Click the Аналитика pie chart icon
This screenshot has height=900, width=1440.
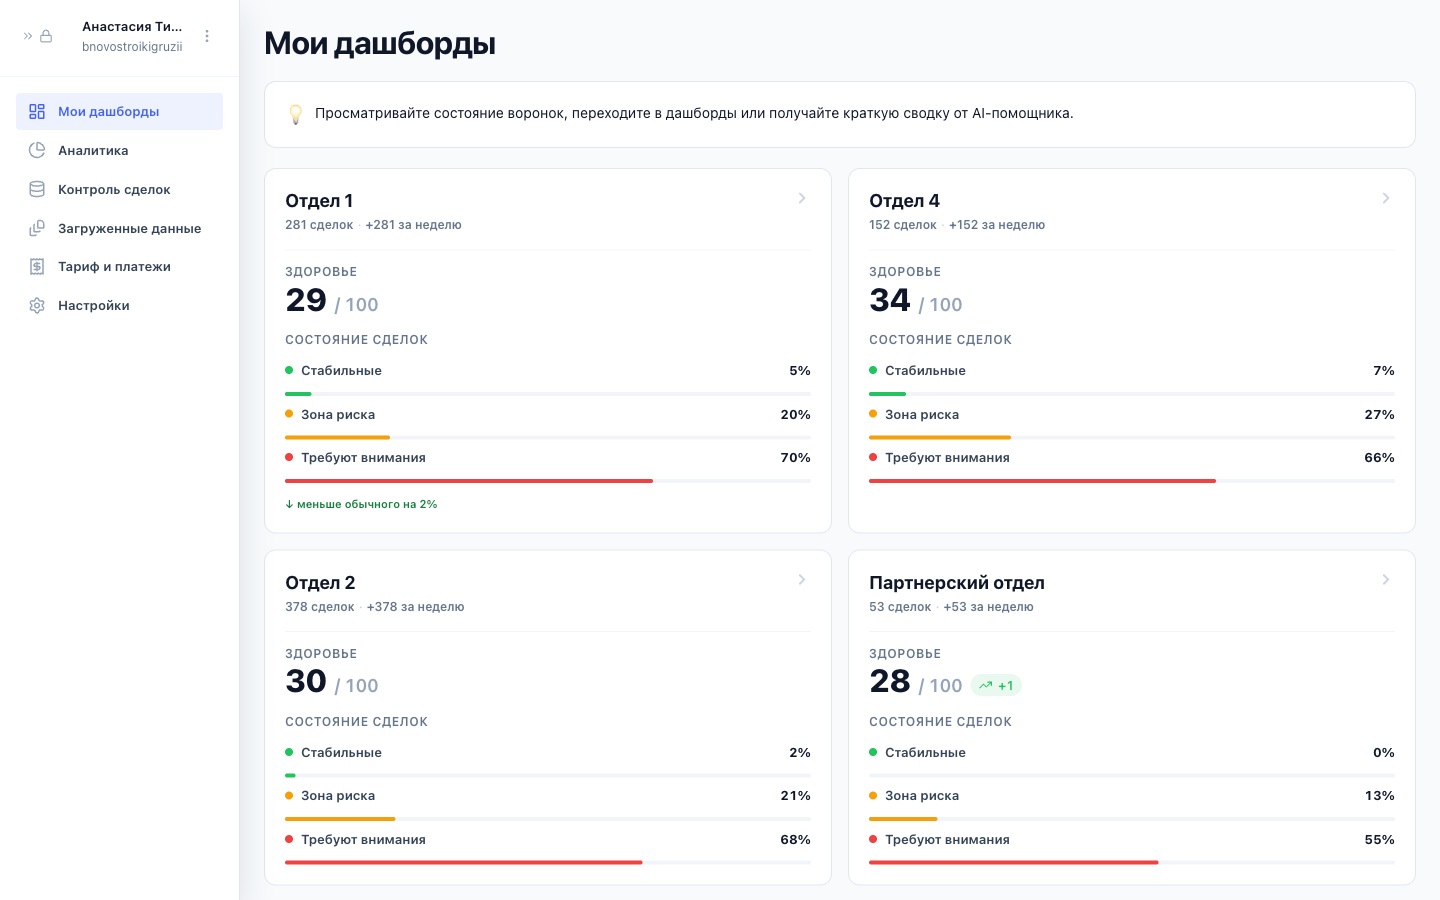click(x=37, y=150)
